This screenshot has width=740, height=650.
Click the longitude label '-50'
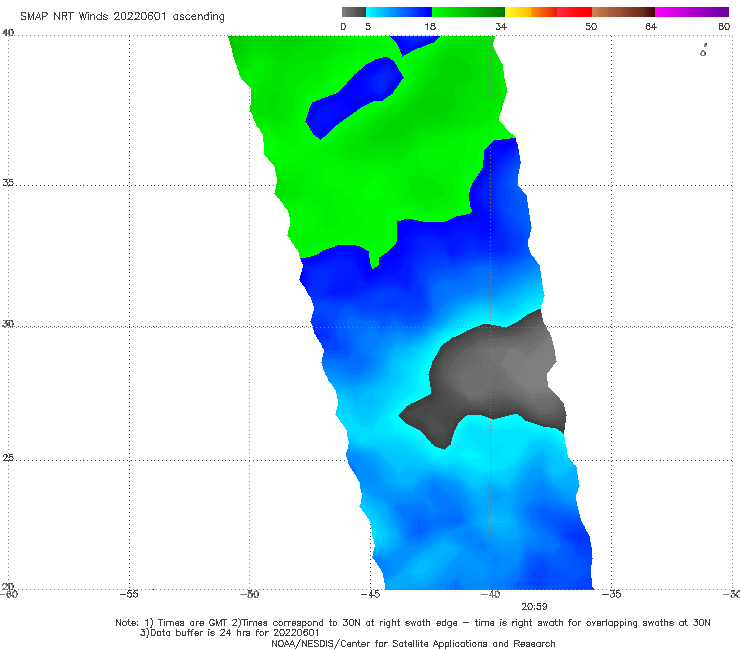(x=249, y=594)
